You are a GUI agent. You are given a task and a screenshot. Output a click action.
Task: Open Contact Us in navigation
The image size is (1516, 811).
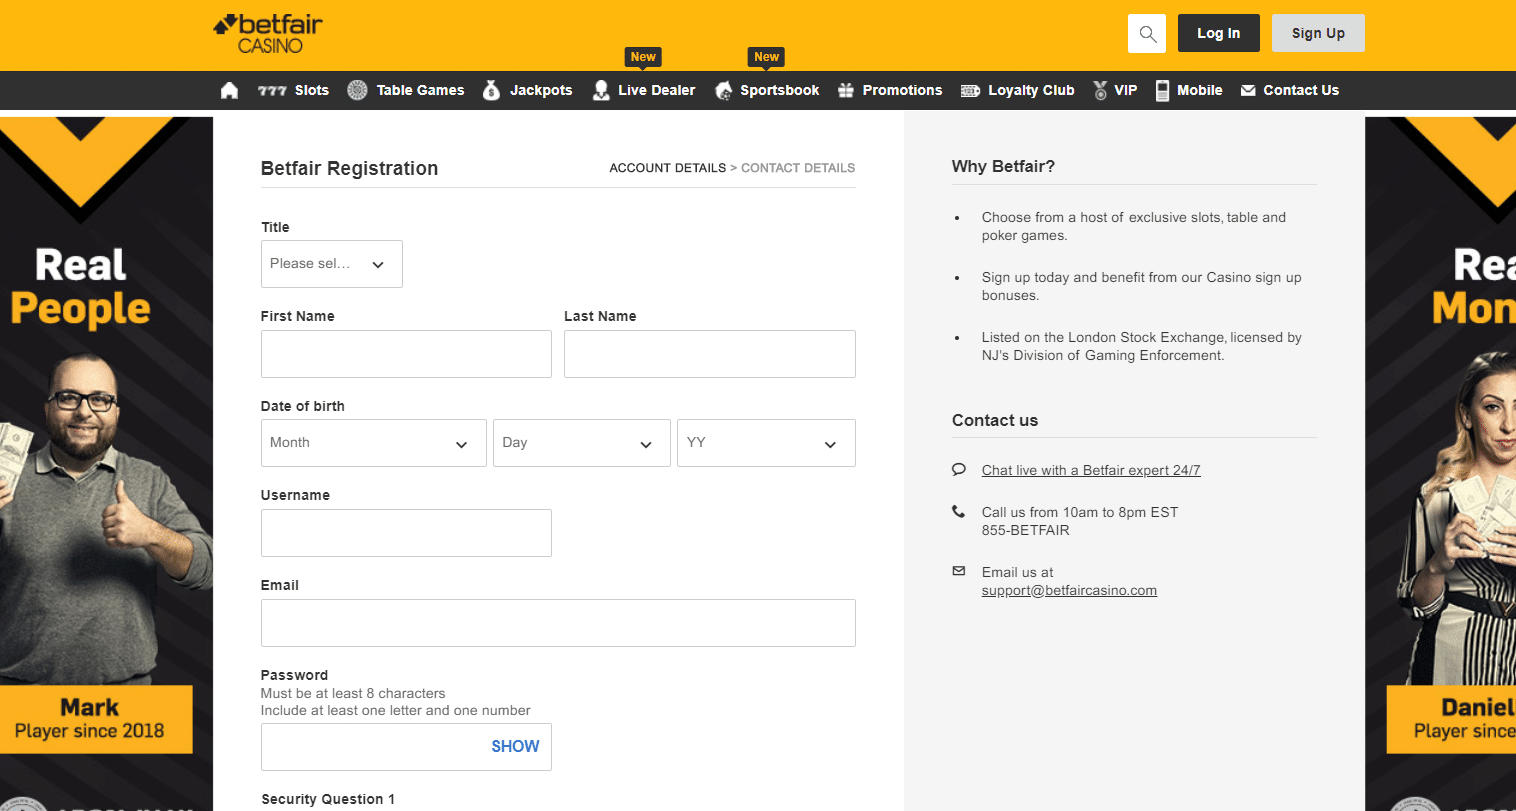pyautogui.click(x=1301, y=90)
